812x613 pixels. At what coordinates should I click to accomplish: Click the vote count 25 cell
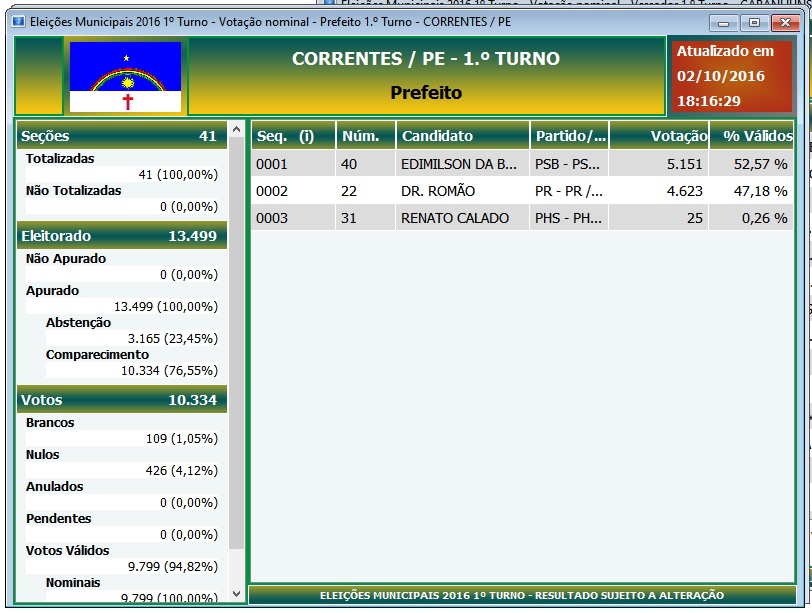point(659,218)
